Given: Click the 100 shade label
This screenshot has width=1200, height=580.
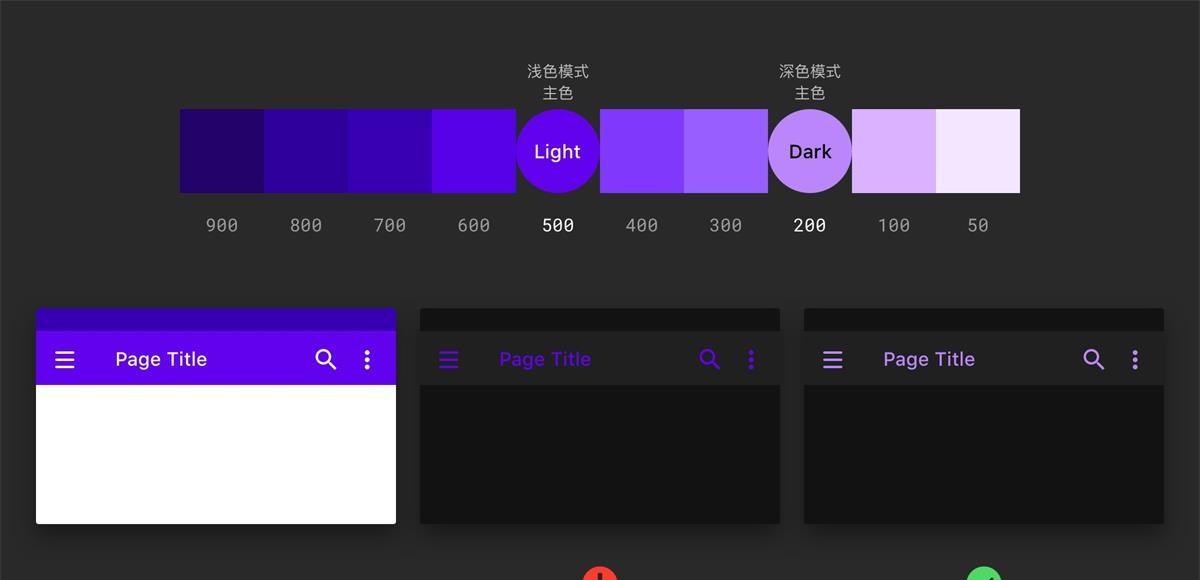Looking at the screenshot, I should [894, 226].
